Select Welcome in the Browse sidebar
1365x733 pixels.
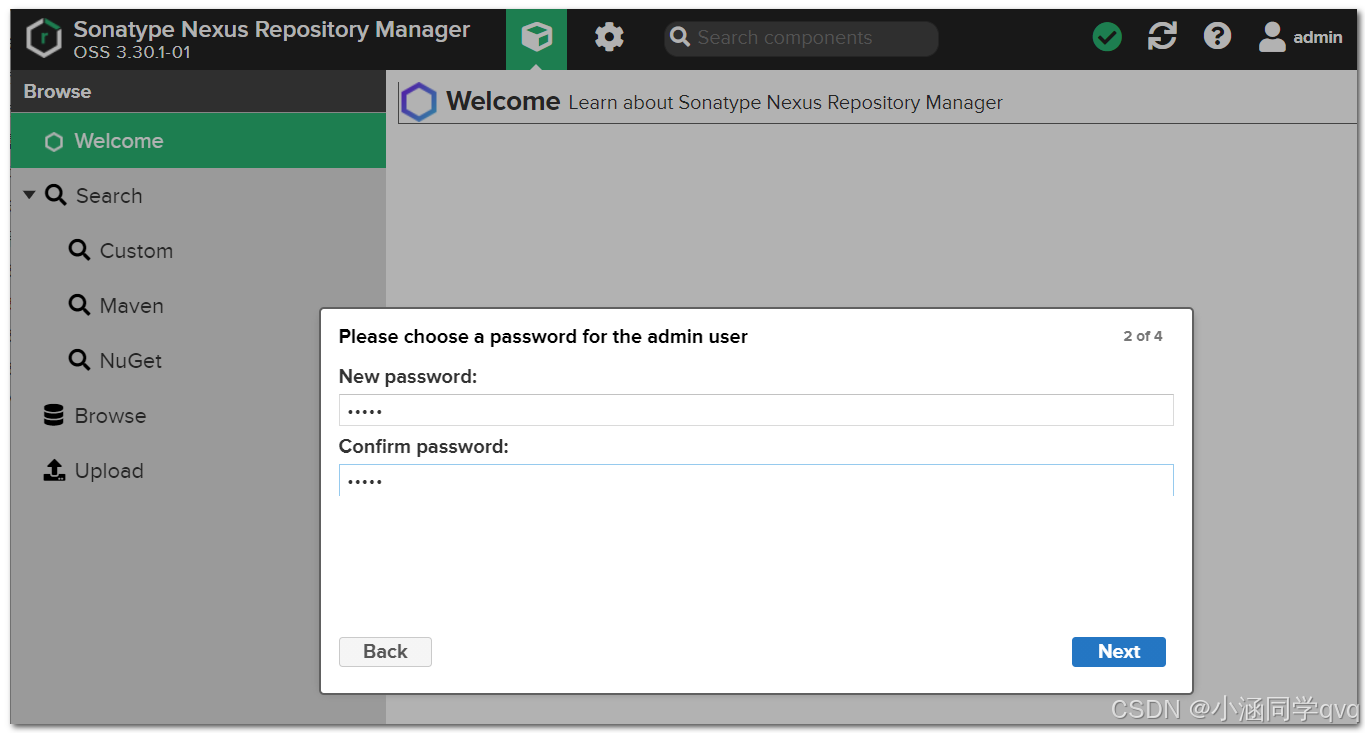tap(198, 141)
